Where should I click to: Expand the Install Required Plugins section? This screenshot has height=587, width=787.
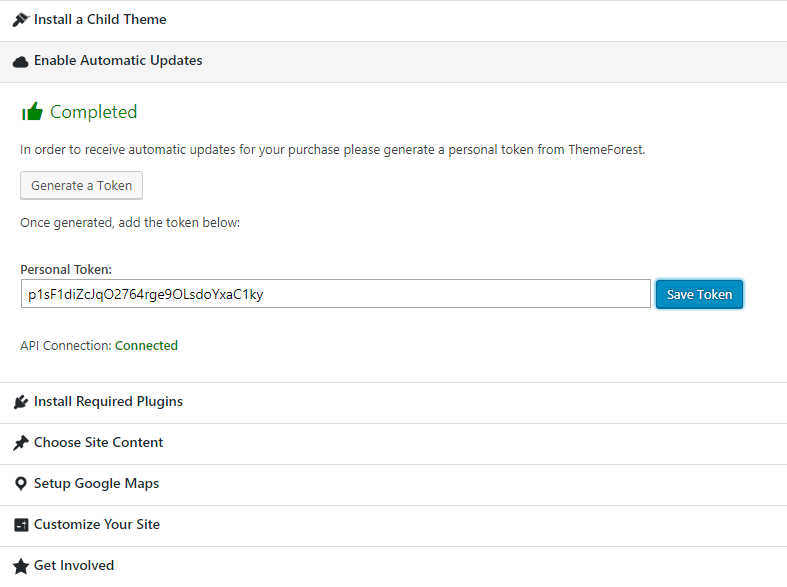click(108, 402)
